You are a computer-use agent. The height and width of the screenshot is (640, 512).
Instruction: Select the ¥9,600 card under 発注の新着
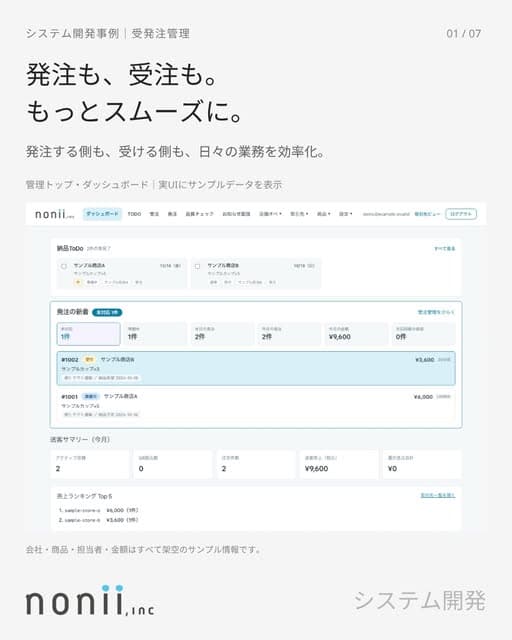pyautogui.click(x=356, y=334)
